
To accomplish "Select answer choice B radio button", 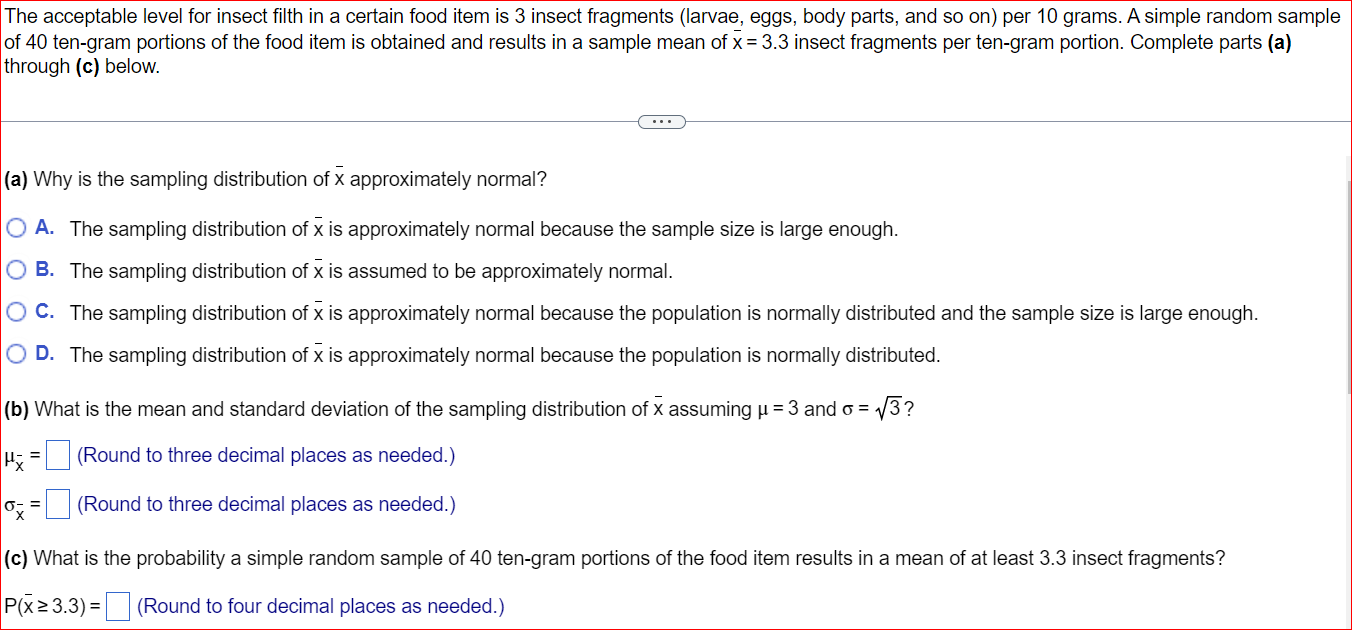I will pos(16,269).
